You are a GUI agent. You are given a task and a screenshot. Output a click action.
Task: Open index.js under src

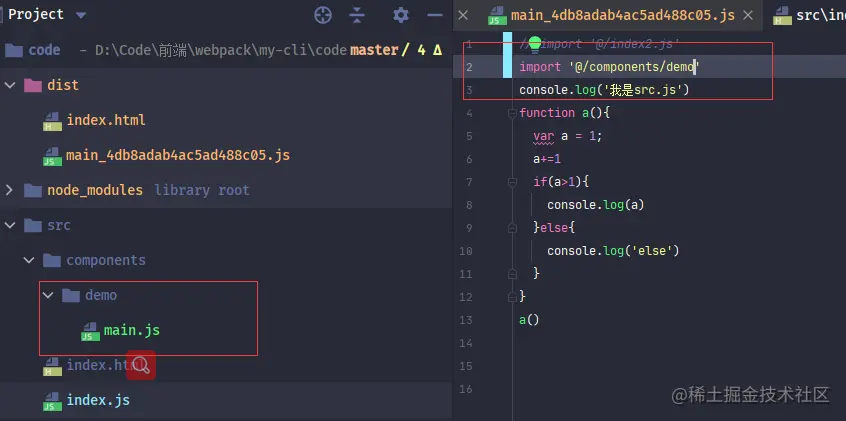[98, 400]
